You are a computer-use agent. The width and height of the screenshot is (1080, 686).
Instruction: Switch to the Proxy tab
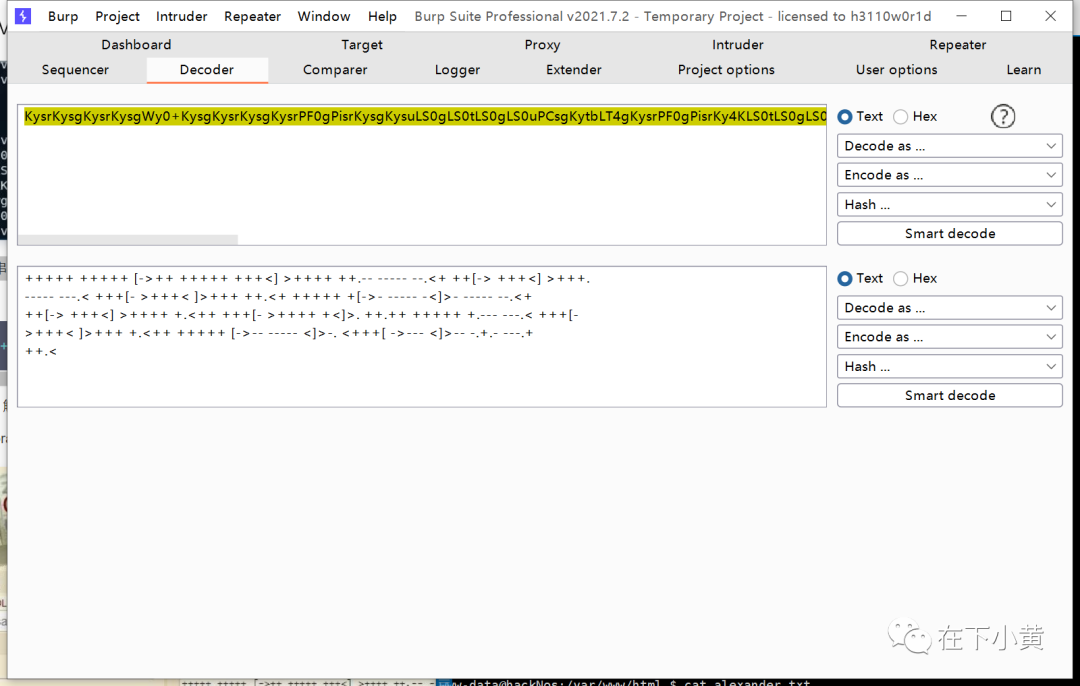pyautogui.click(x=542, y=45)
